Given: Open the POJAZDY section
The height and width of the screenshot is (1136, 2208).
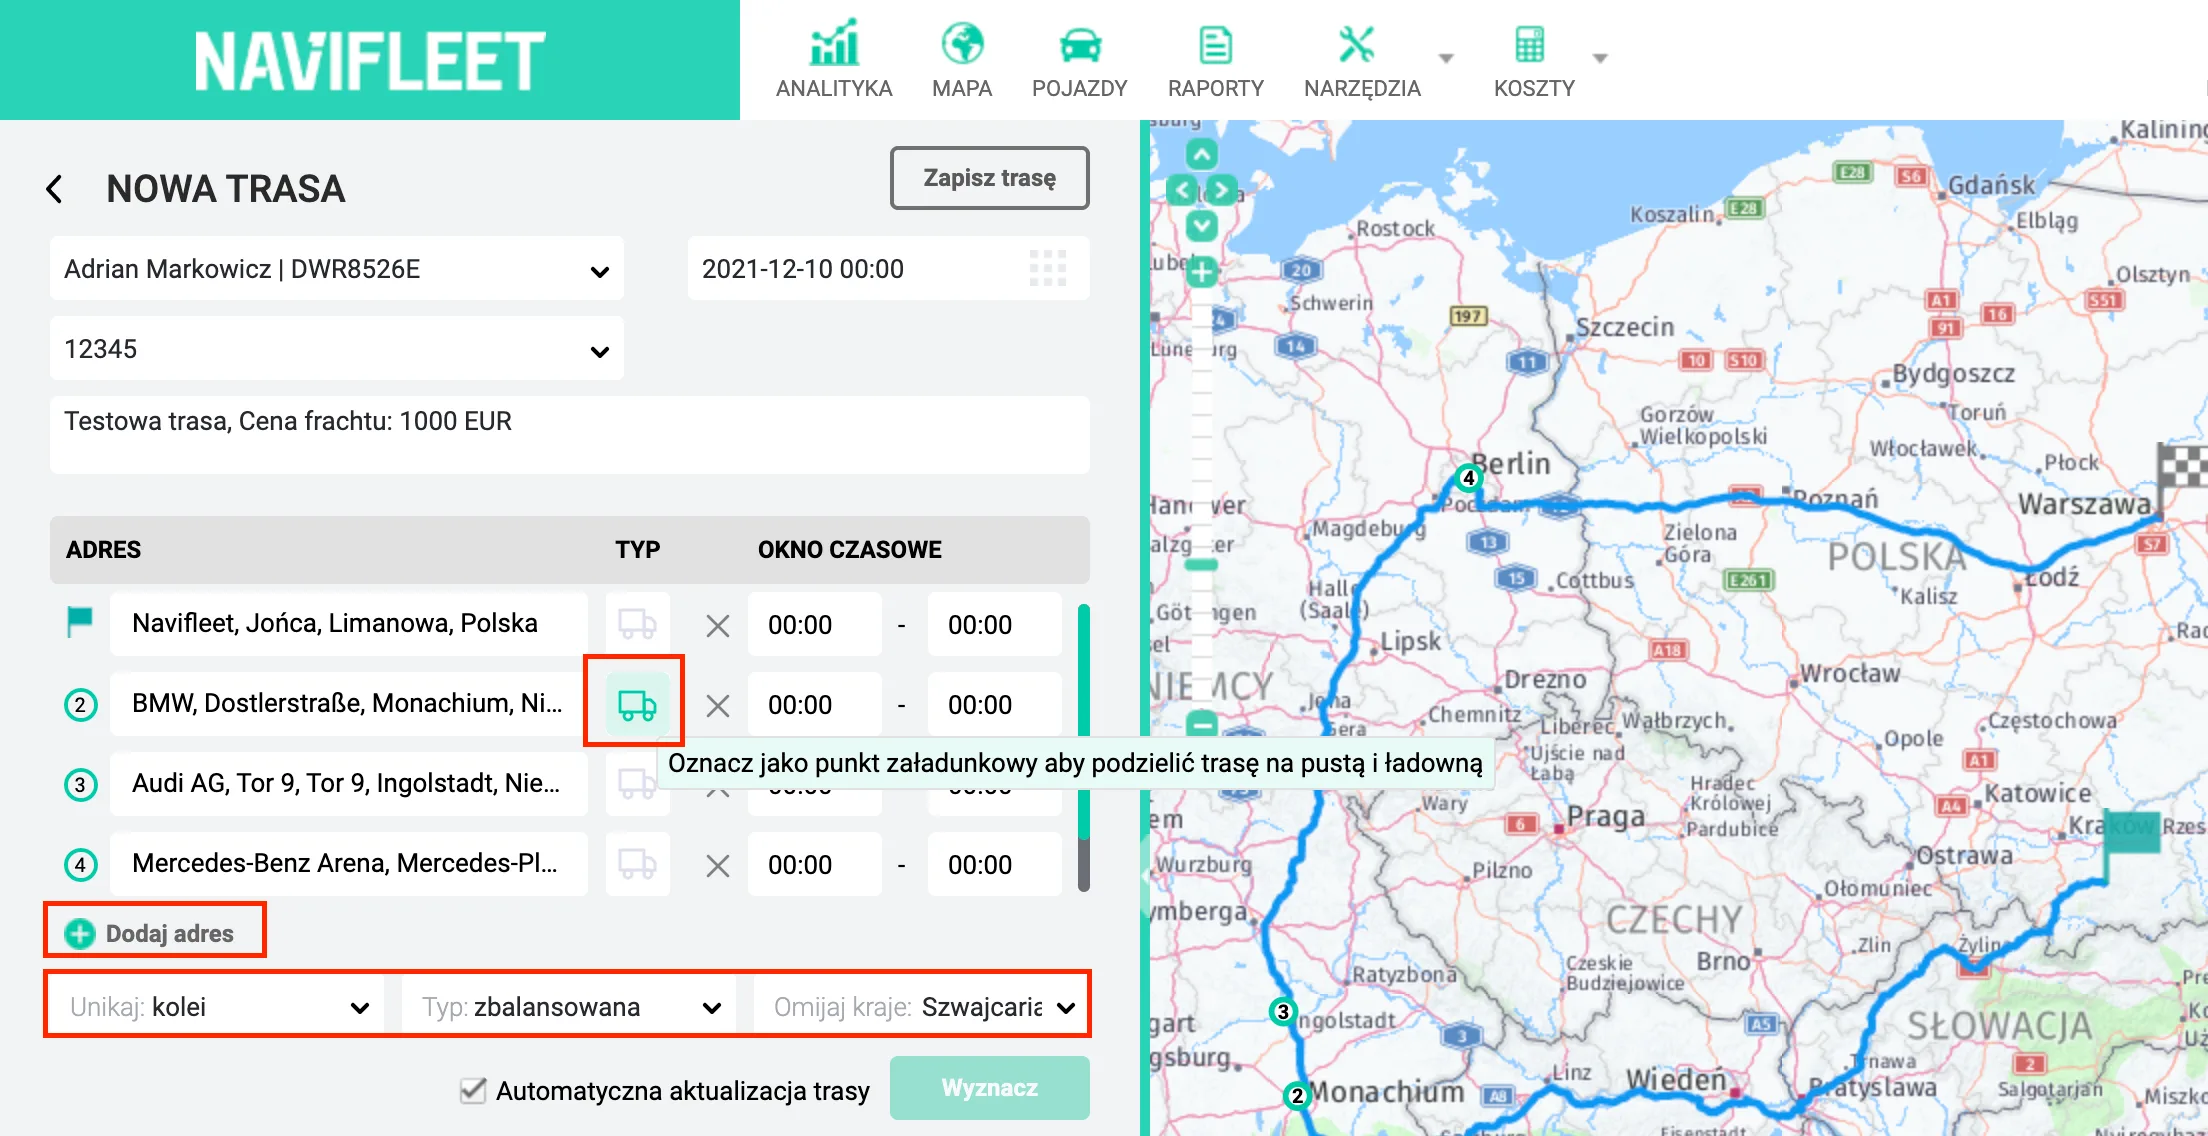Looking at the screenshot, I should [1080, 60].
